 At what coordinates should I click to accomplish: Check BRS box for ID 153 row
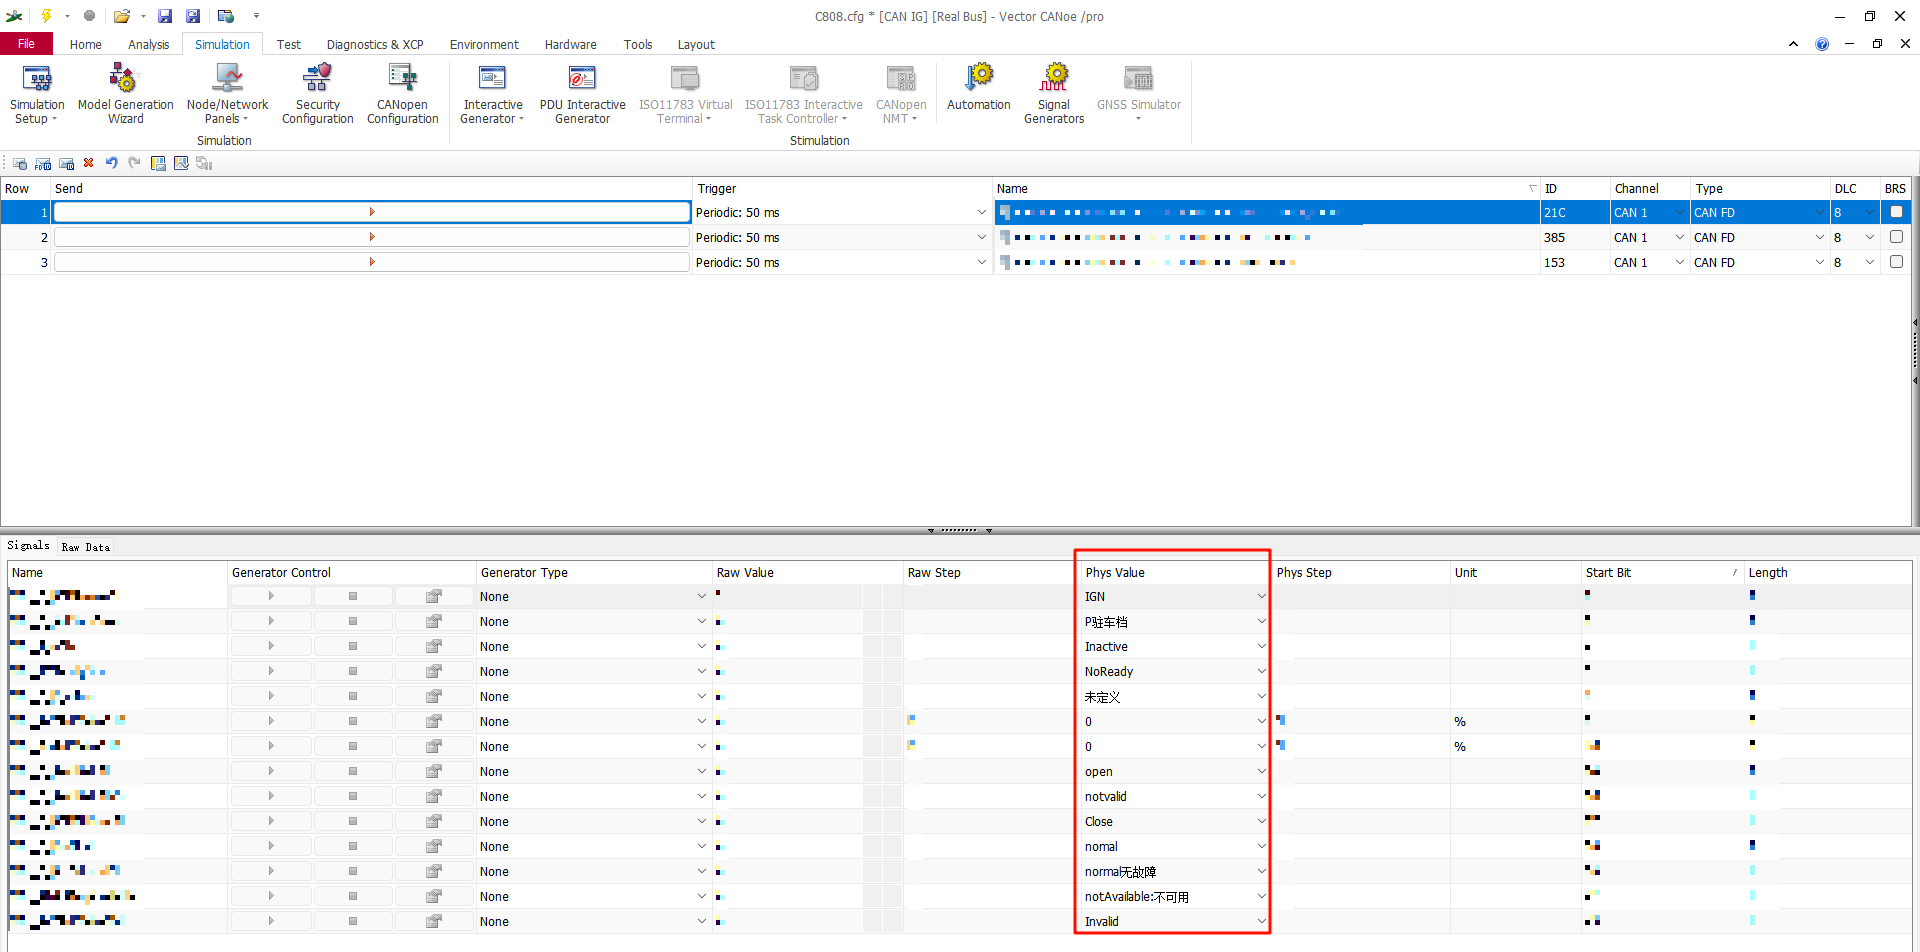pyautogui.click(x=1896, y=262)
